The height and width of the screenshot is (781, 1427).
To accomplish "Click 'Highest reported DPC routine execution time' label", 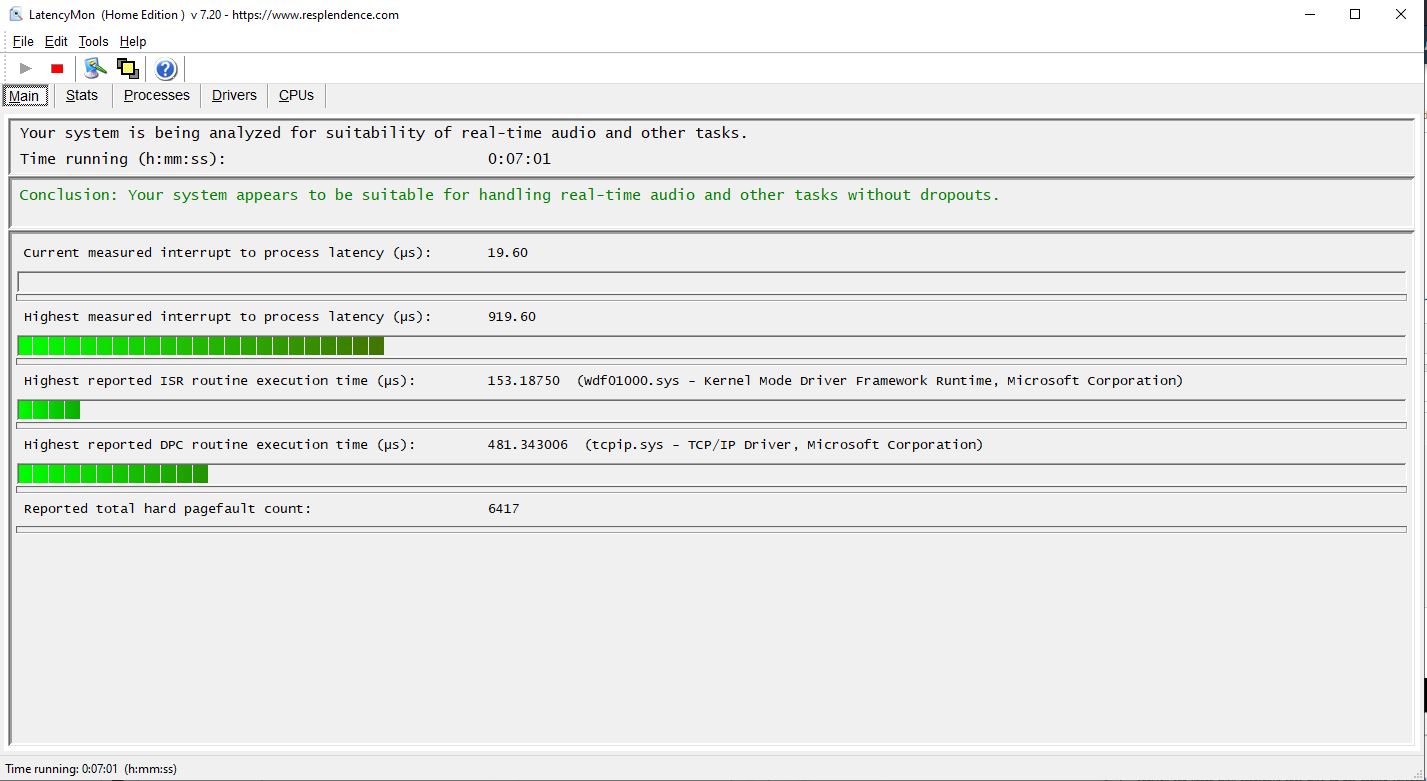I will 219,445.
